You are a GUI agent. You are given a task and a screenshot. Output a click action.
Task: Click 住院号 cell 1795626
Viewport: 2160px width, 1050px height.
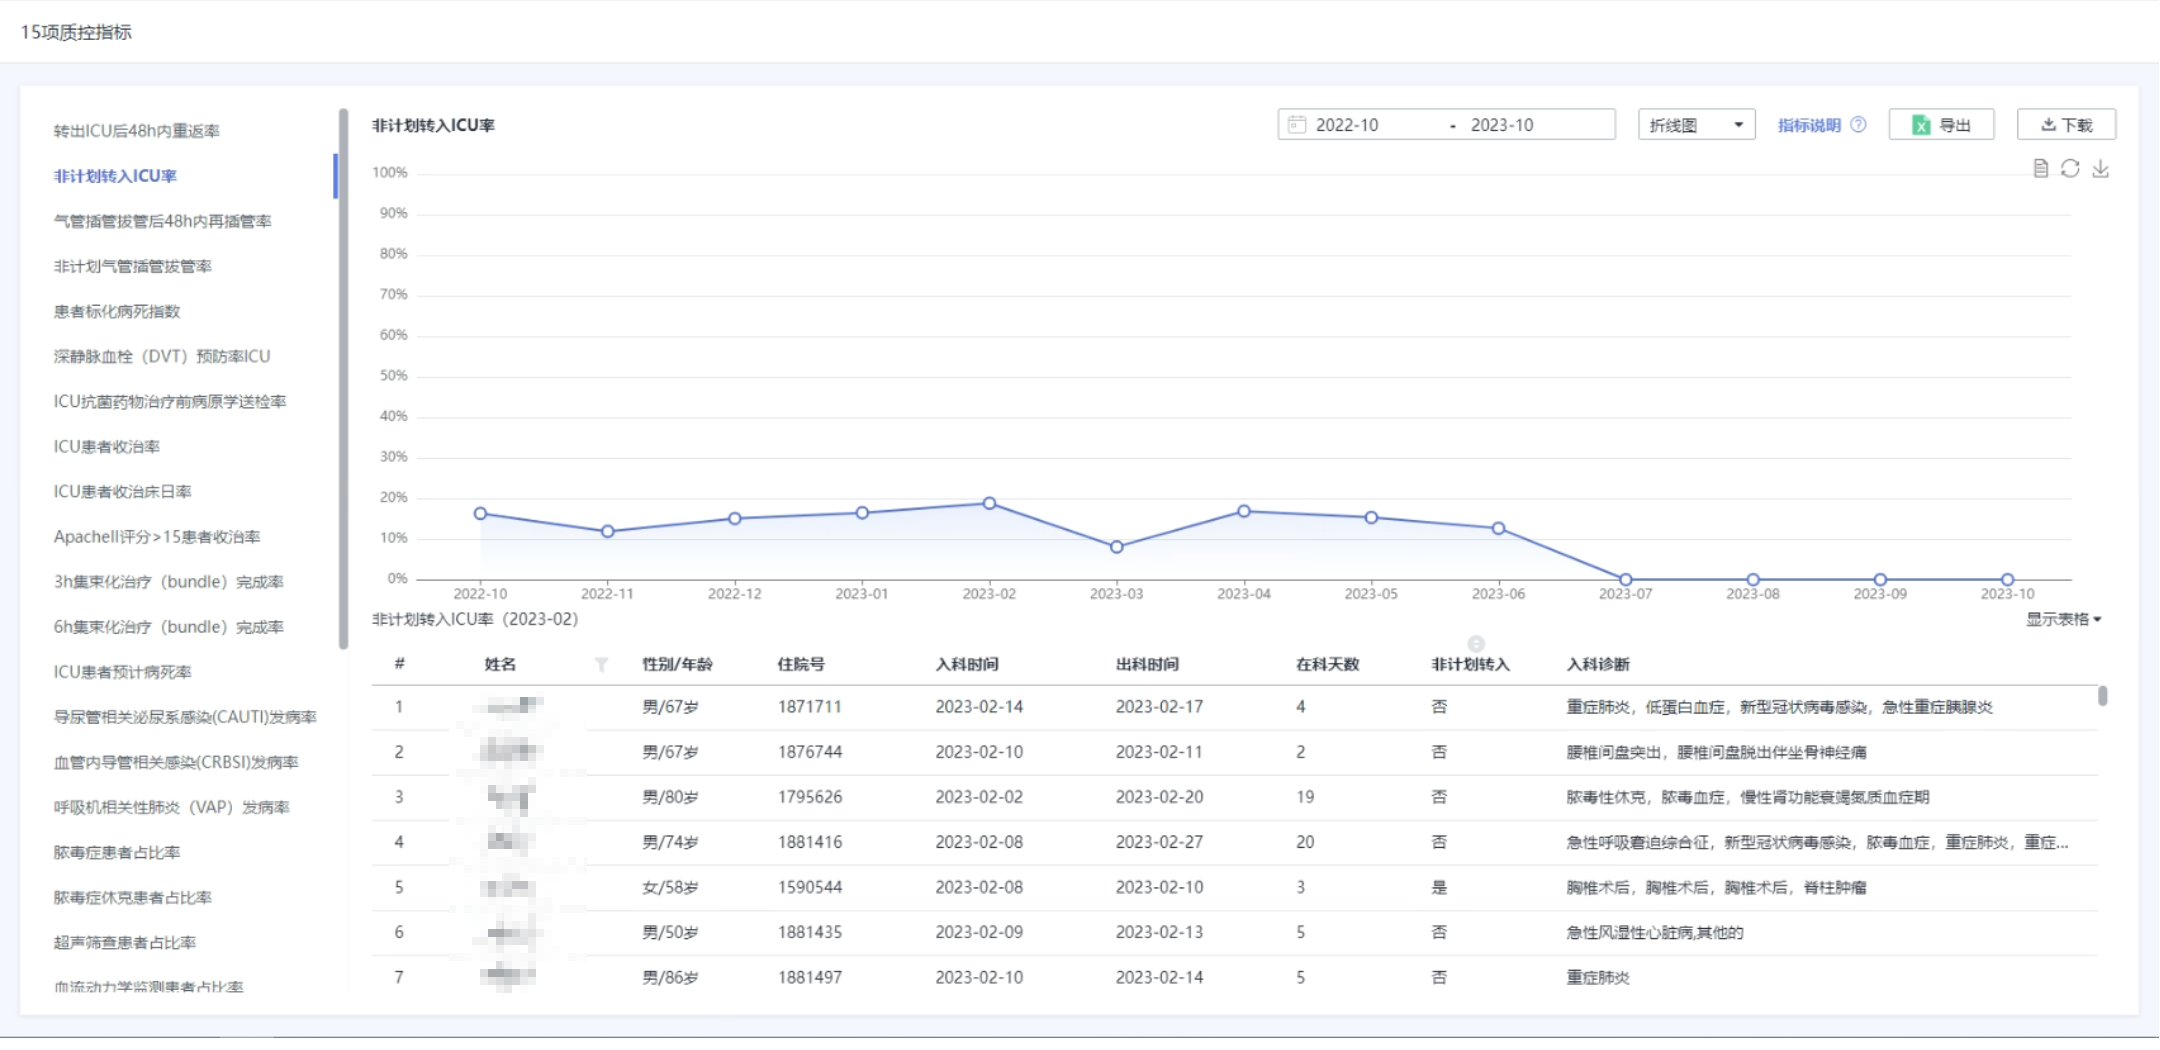pyautogui.click(x=810, y=797)
